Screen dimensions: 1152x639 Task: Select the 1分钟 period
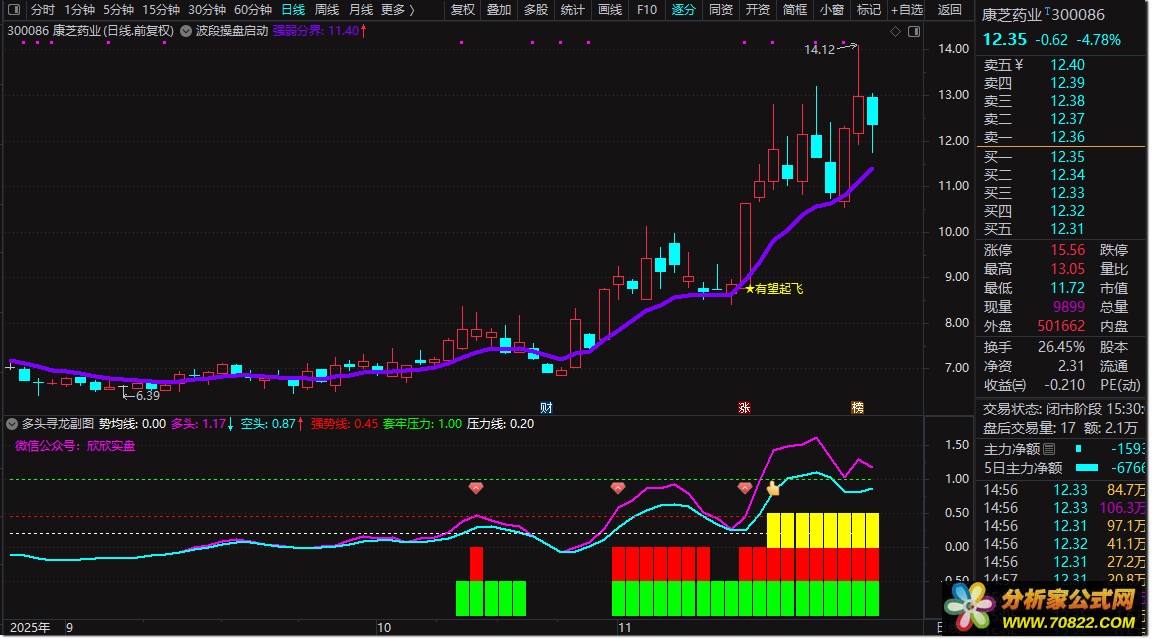pos(79,10)
